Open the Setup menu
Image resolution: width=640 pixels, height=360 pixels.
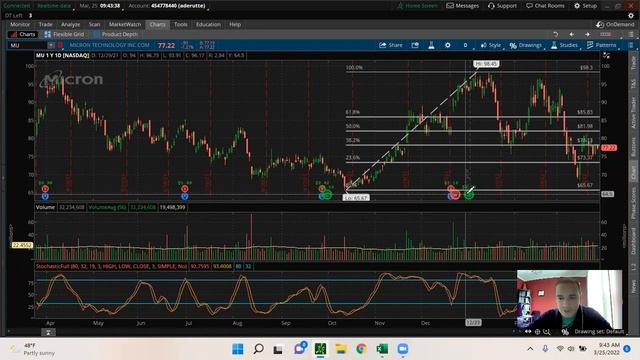[x=585, y=6]
